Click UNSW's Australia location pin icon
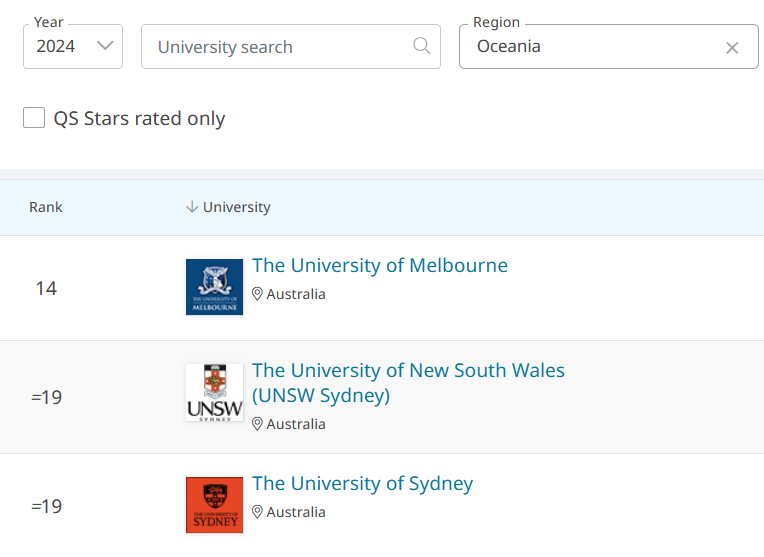The width and height of the screenshot is (764, 557). pos(257,424)
